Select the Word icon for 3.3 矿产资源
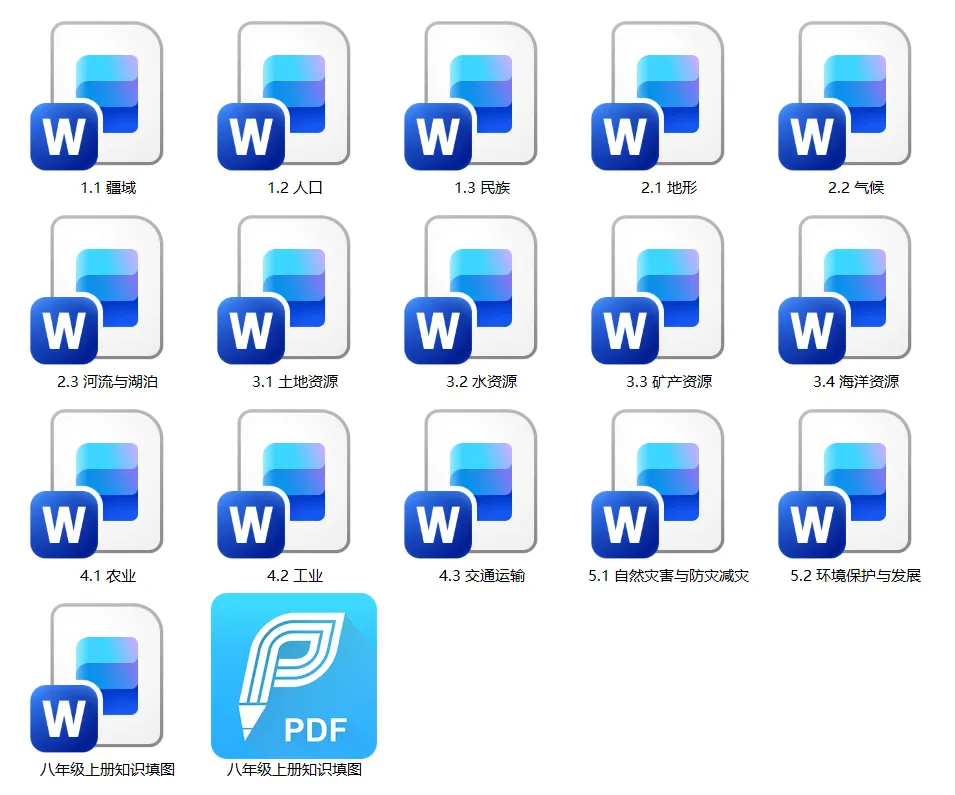 [x=657, y=290]
